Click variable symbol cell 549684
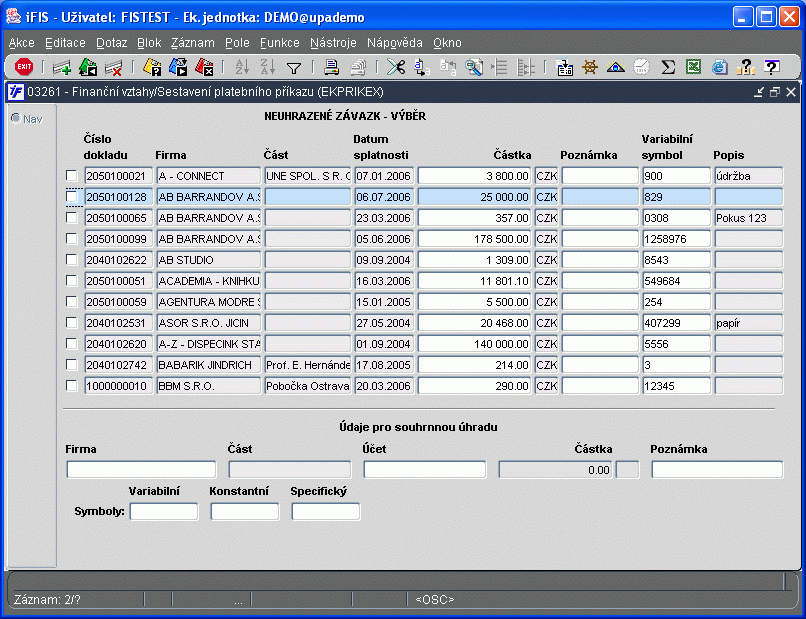 [x=676, y=281]
